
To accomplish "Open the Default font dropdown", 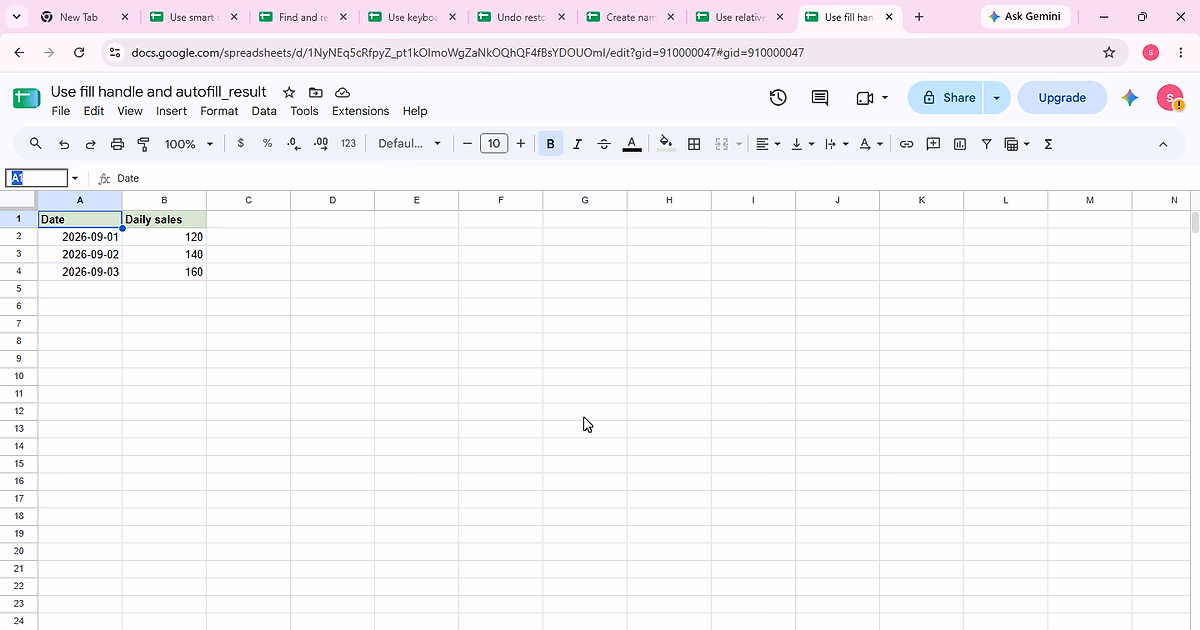I will pyautogui.click(x=409, y=144).
